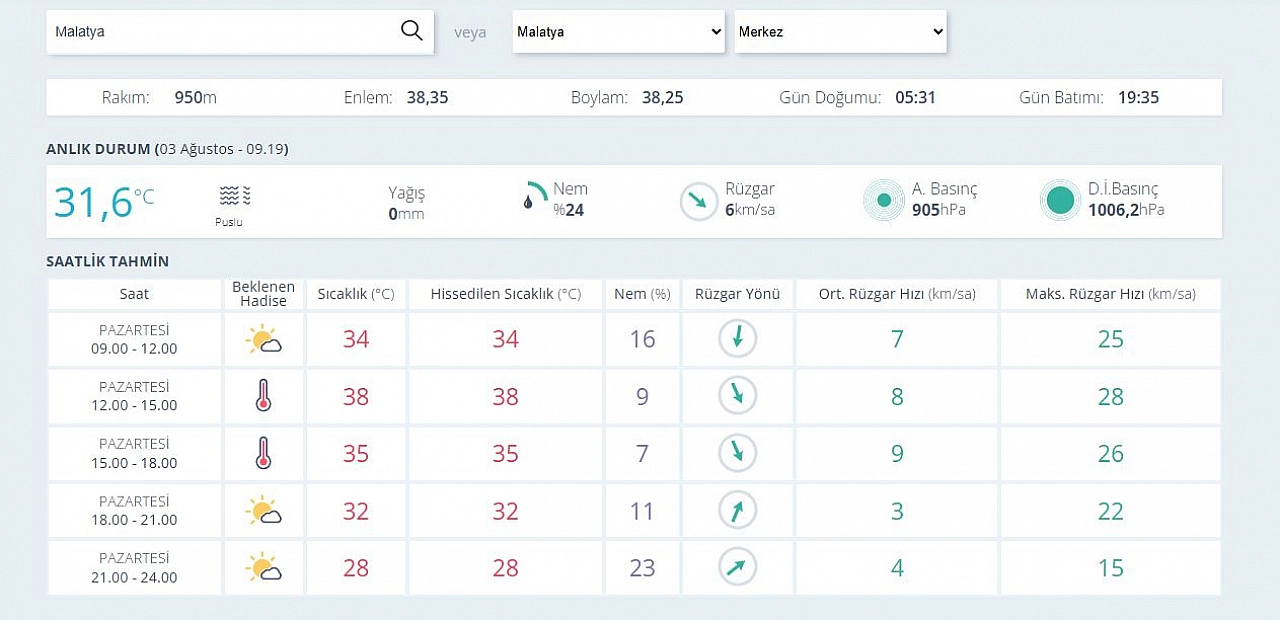The image size is (1280, 620).
Task: Click the wind direction icon for 18.00 - 21.00
Action: pos(738,511)
